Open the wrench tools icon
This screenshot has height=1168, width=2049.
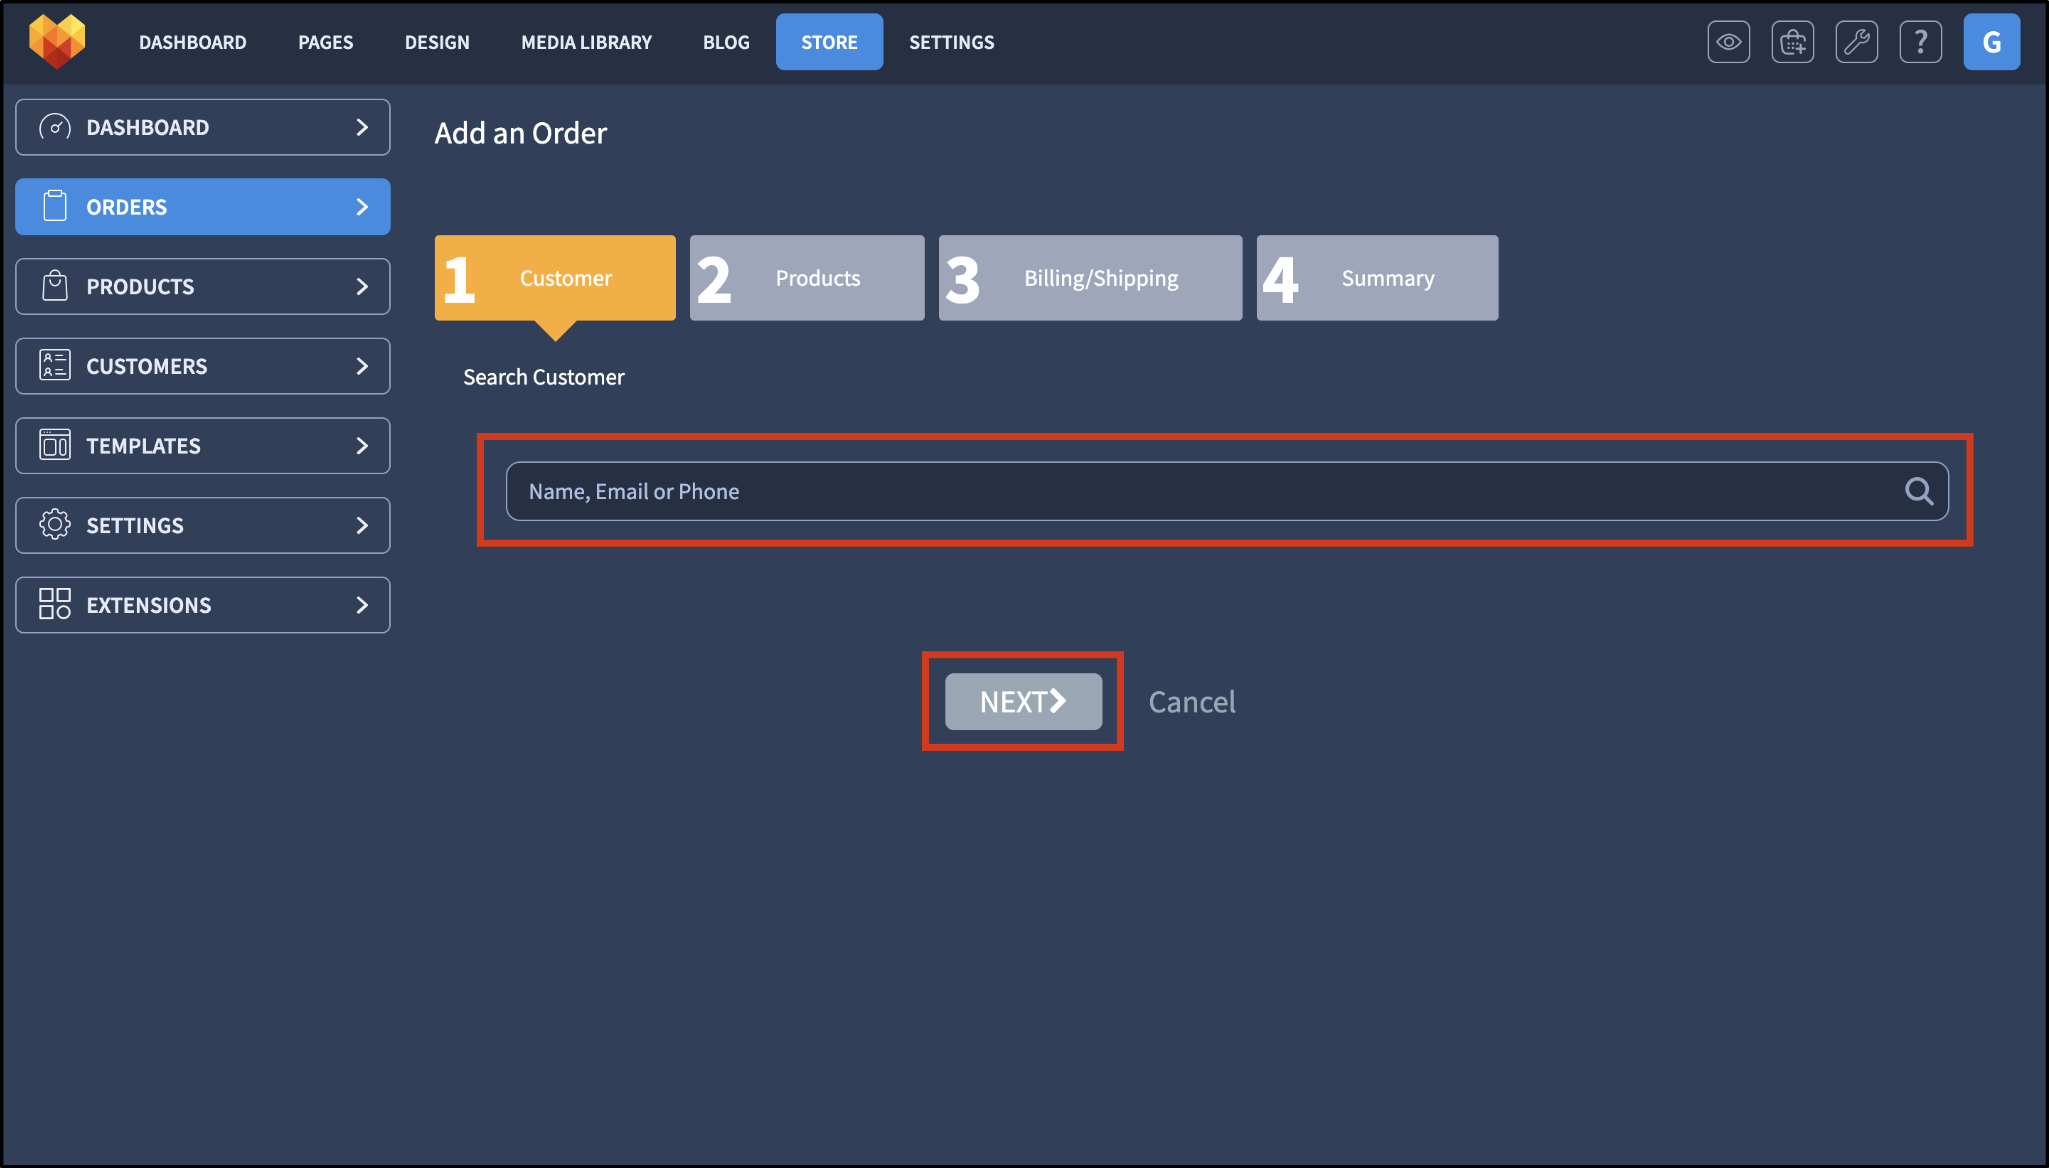1856,42
